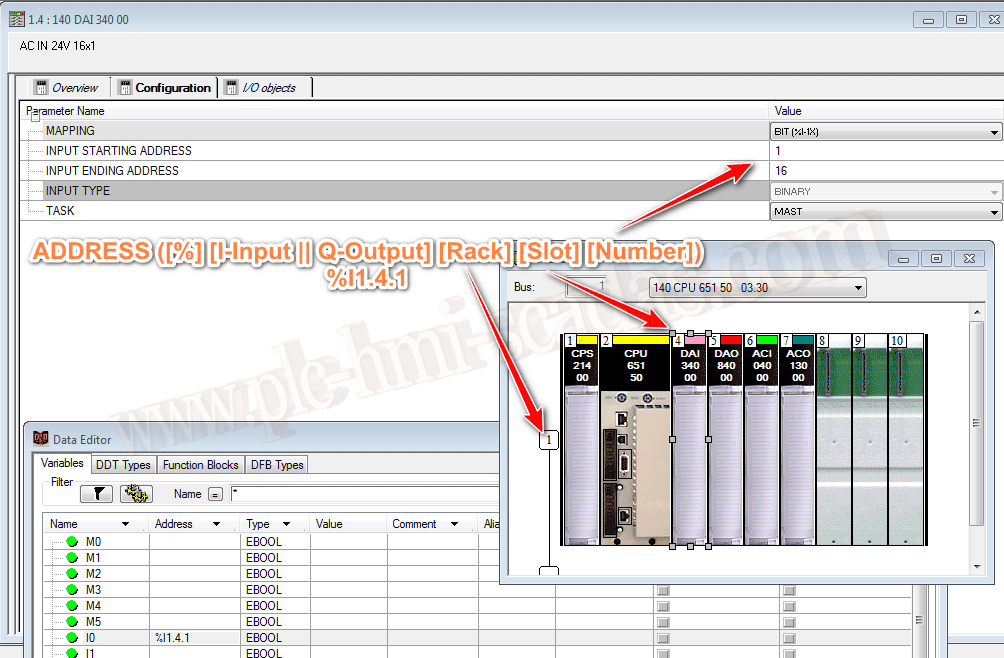Click empty slot 8 in the rack
1004x658 pixels.
click(x=834, y=450)
